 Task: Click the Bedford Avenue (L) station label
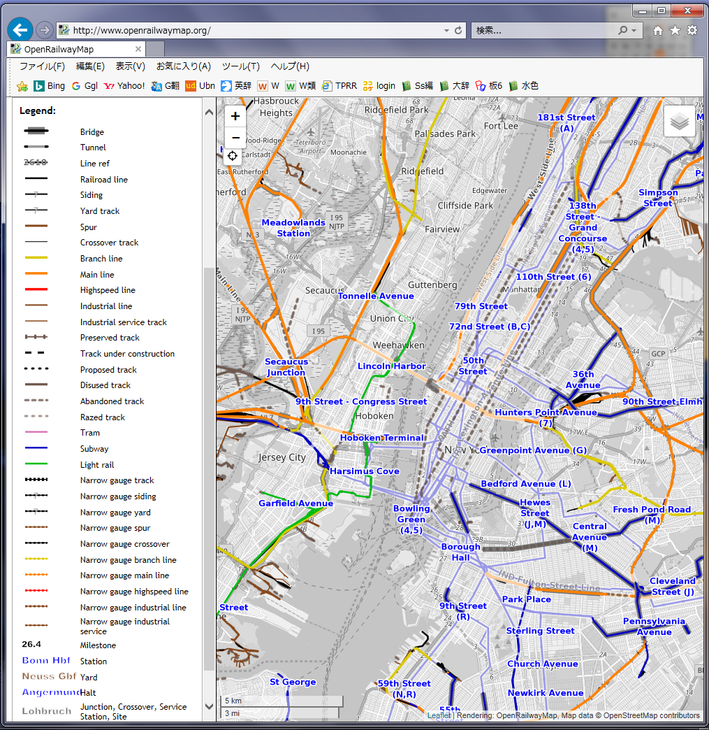pyautogui.click(x=526, y=484)
